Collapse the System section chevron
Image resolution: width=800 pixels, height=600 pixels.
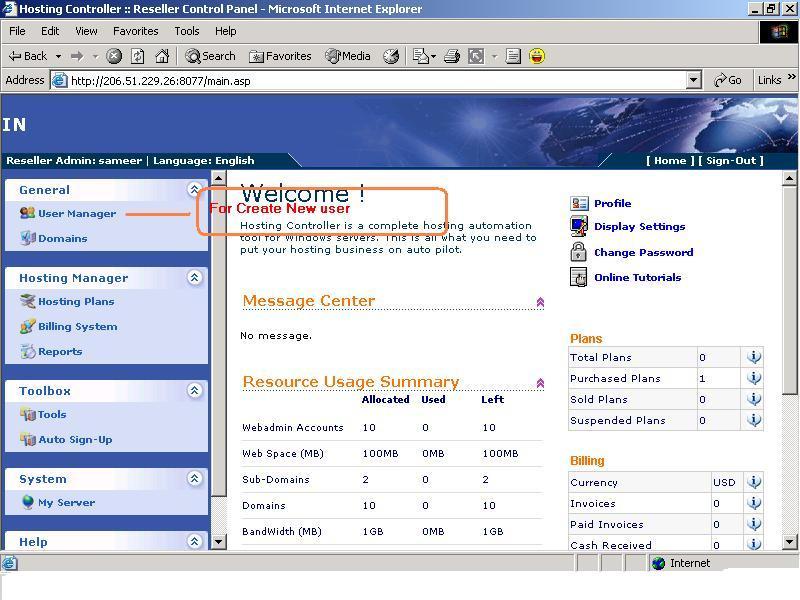[x=194, y=479]
